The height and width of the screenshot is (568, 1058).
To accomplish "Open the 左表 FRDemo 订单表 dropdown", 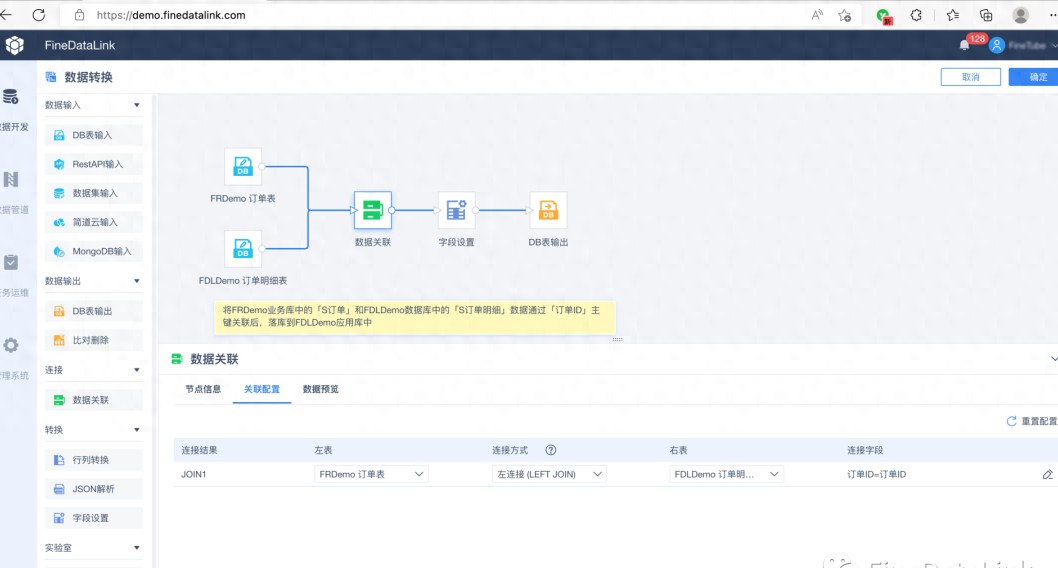I will [x=371, y=474].
